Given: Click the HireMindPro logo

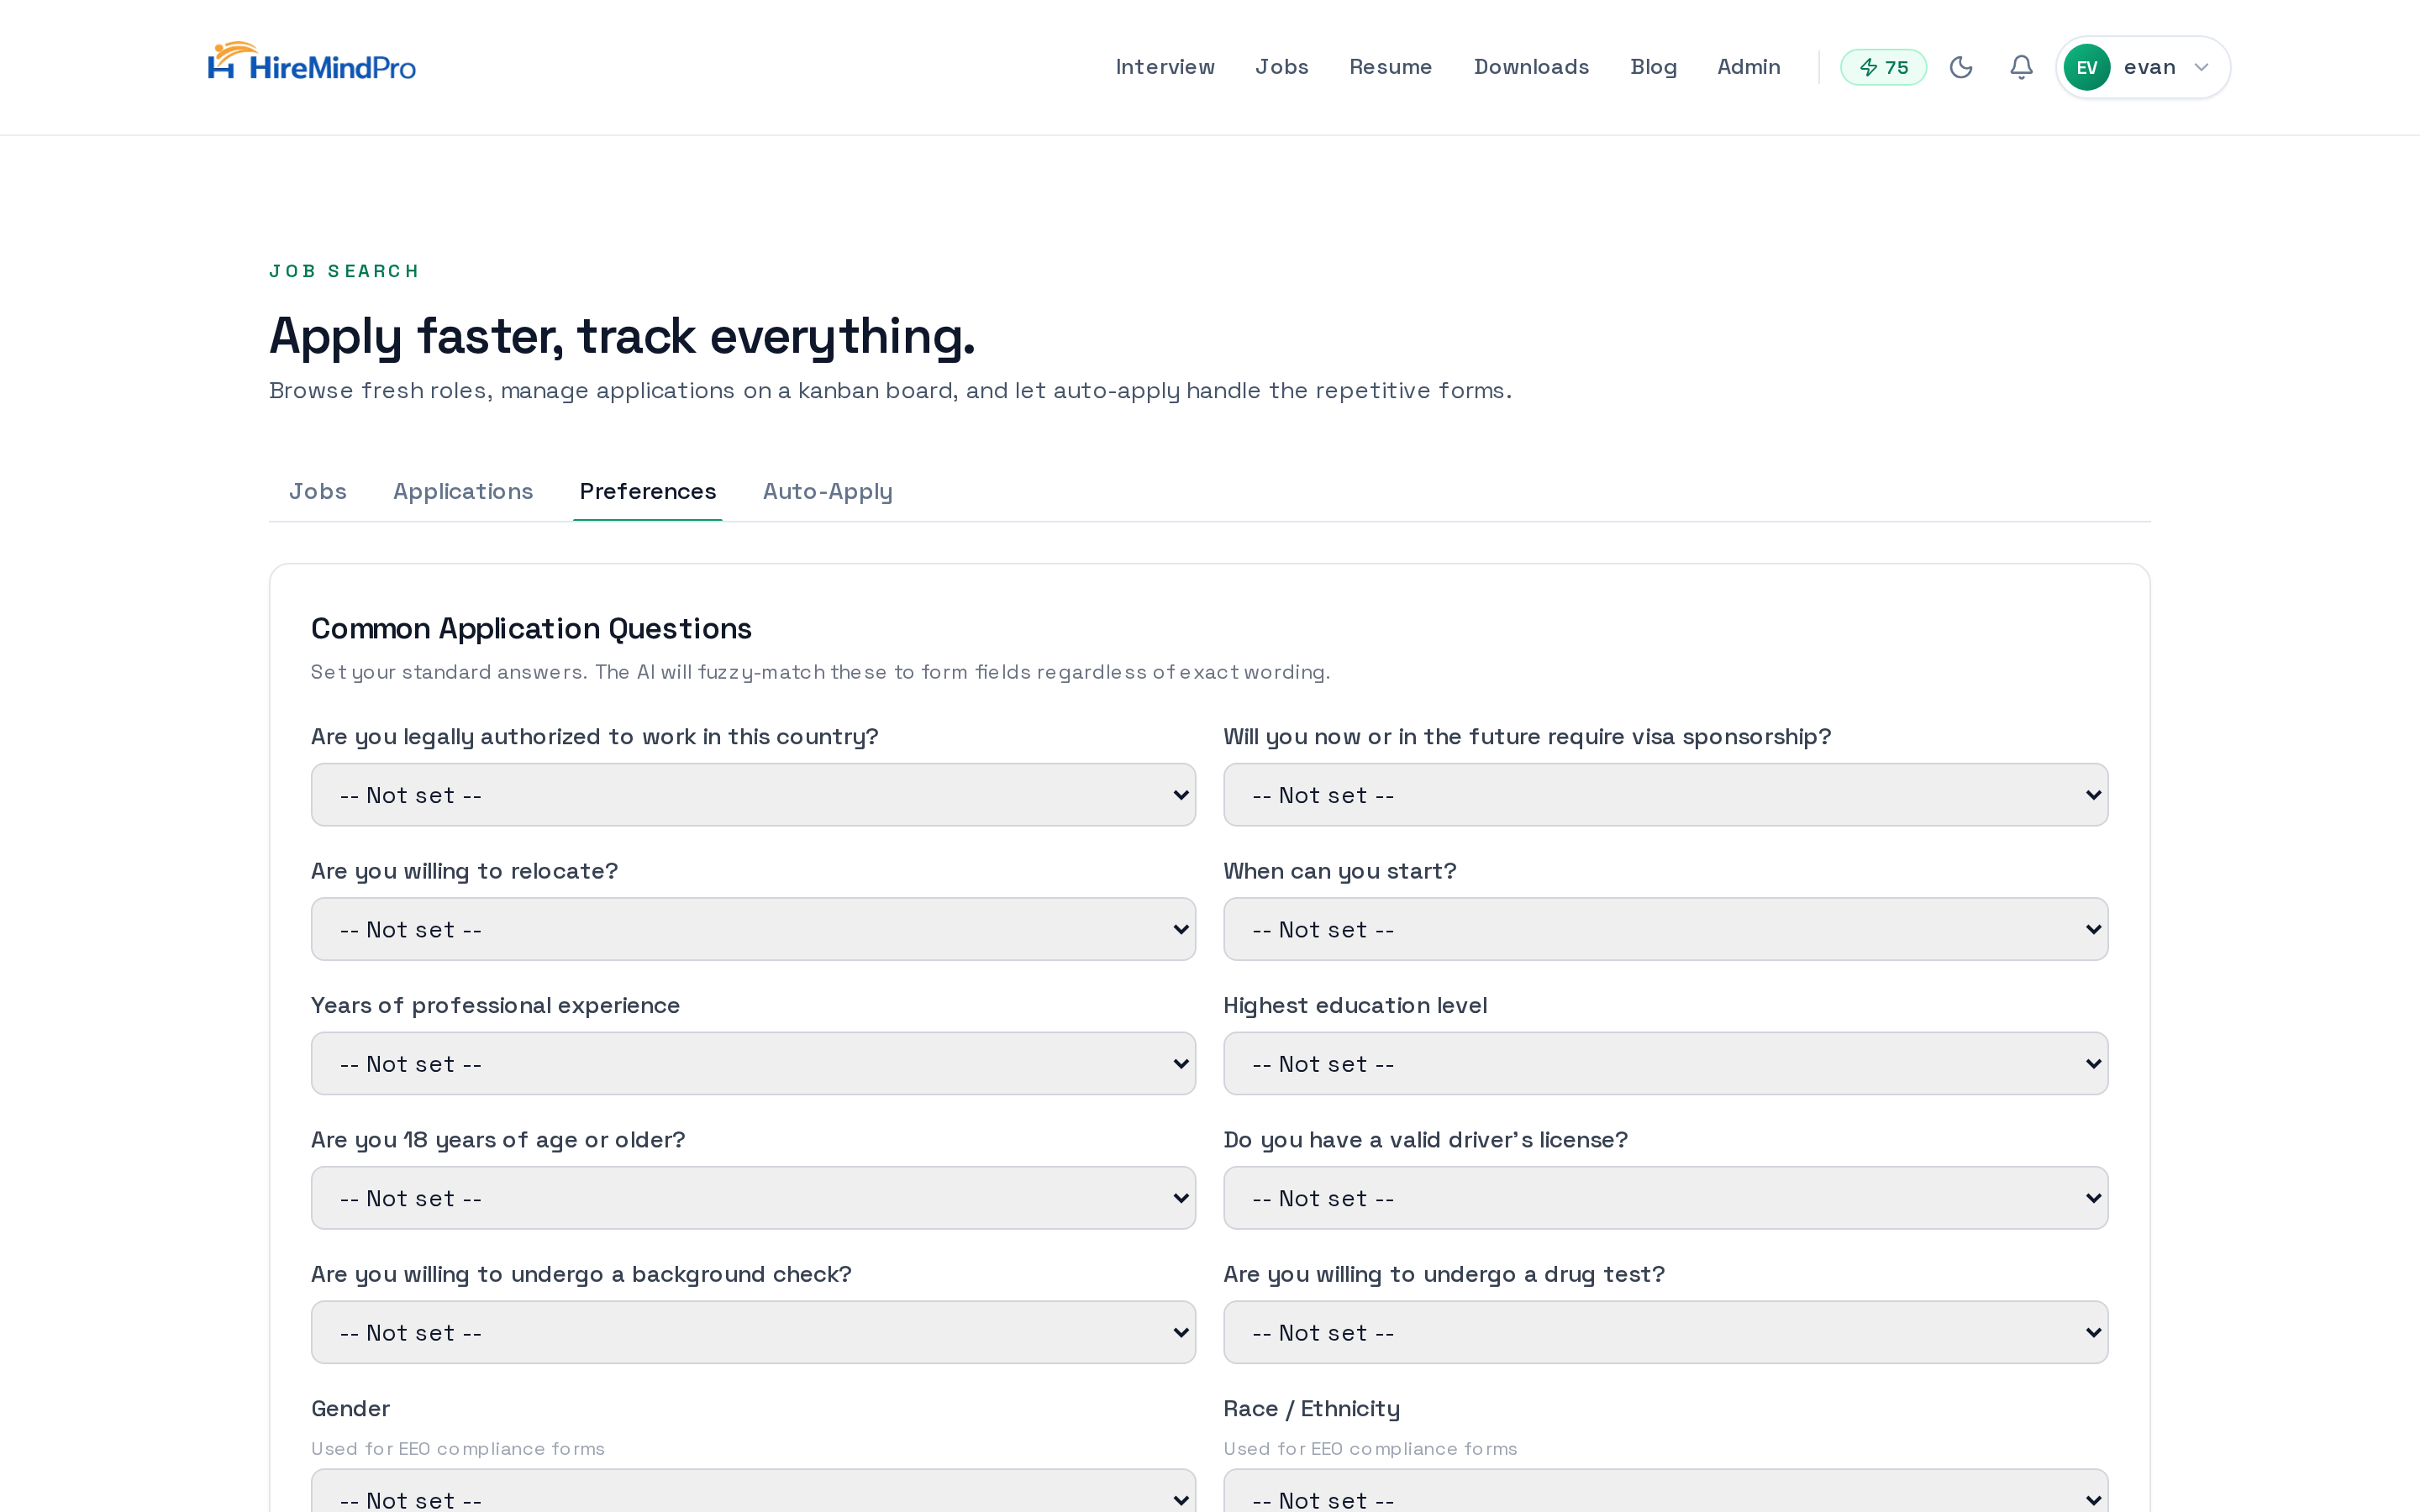Looking at the screenshot, I should coord(311,62).
